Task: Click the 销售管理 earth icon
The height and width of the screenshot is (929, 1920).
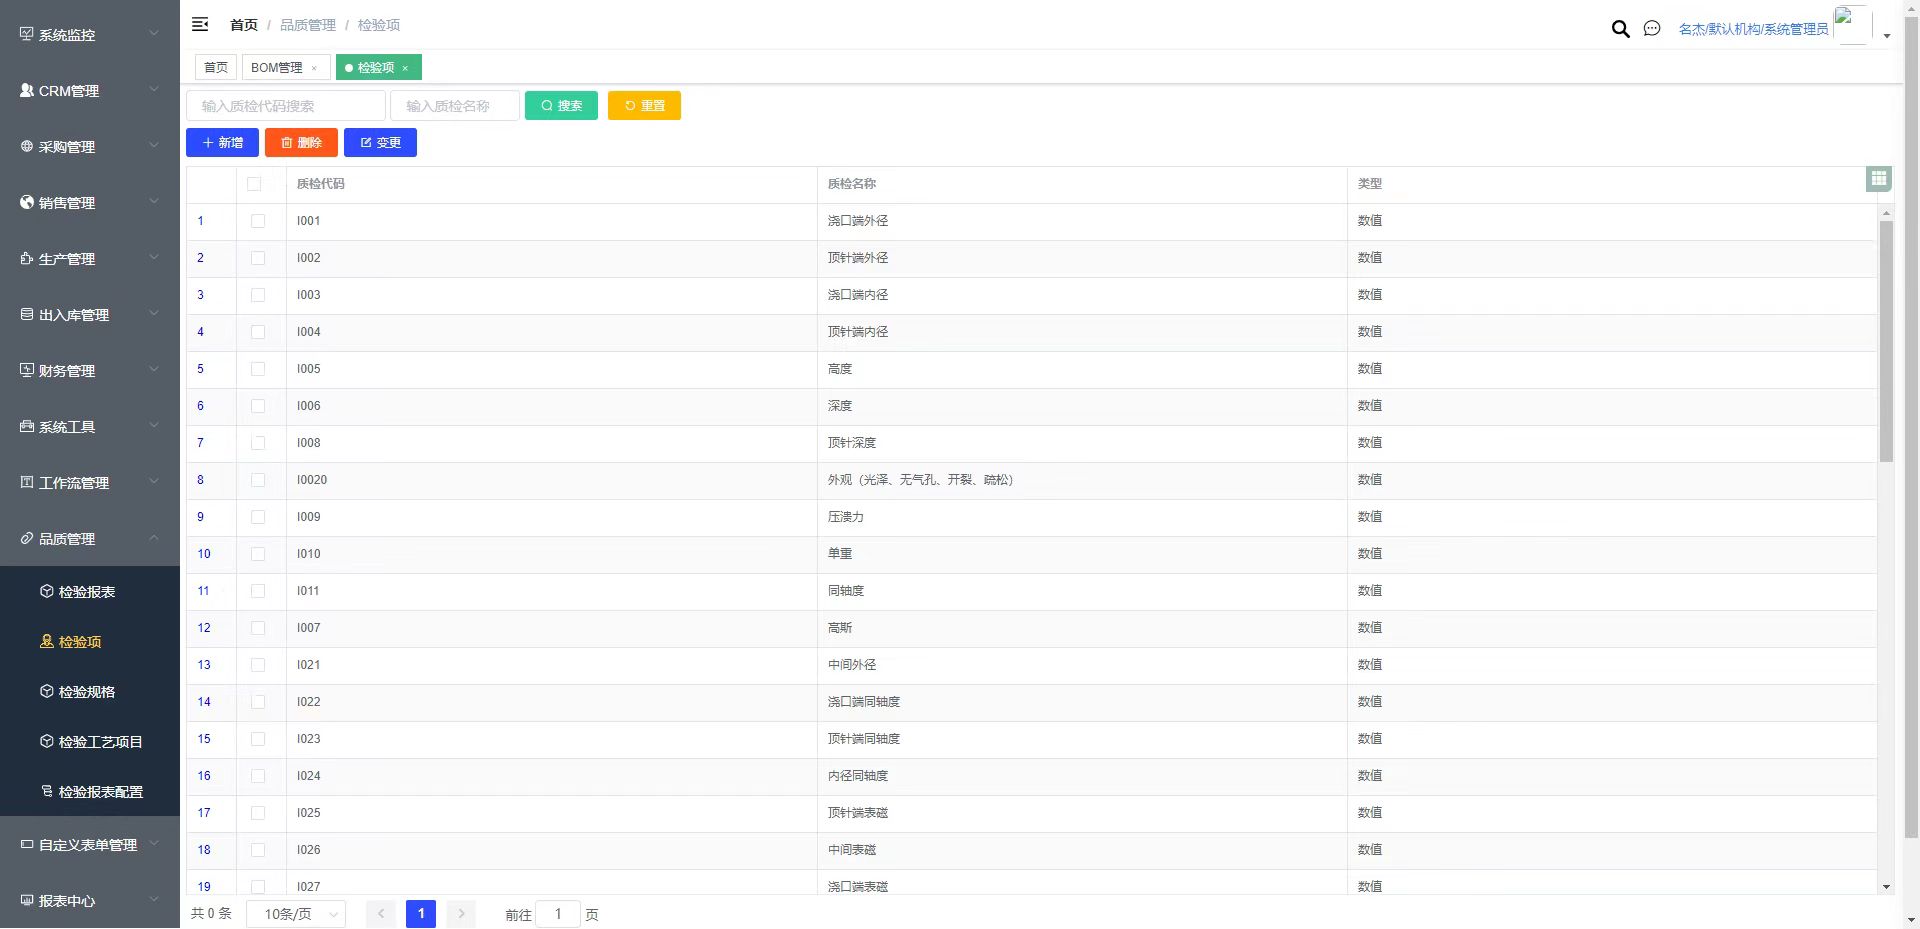Action: [27, 202]
